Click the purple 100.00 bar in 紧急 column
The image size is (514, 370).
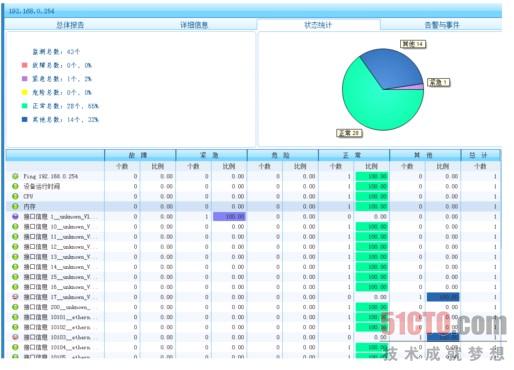click(229, 217)
